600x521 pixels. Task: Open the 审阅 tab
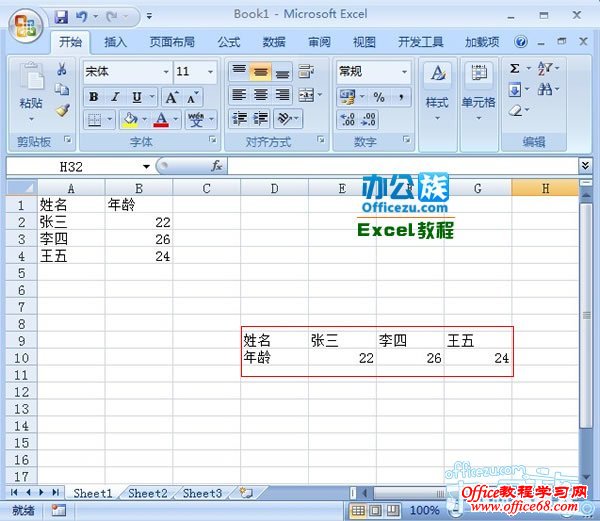(x=319, y=42)
